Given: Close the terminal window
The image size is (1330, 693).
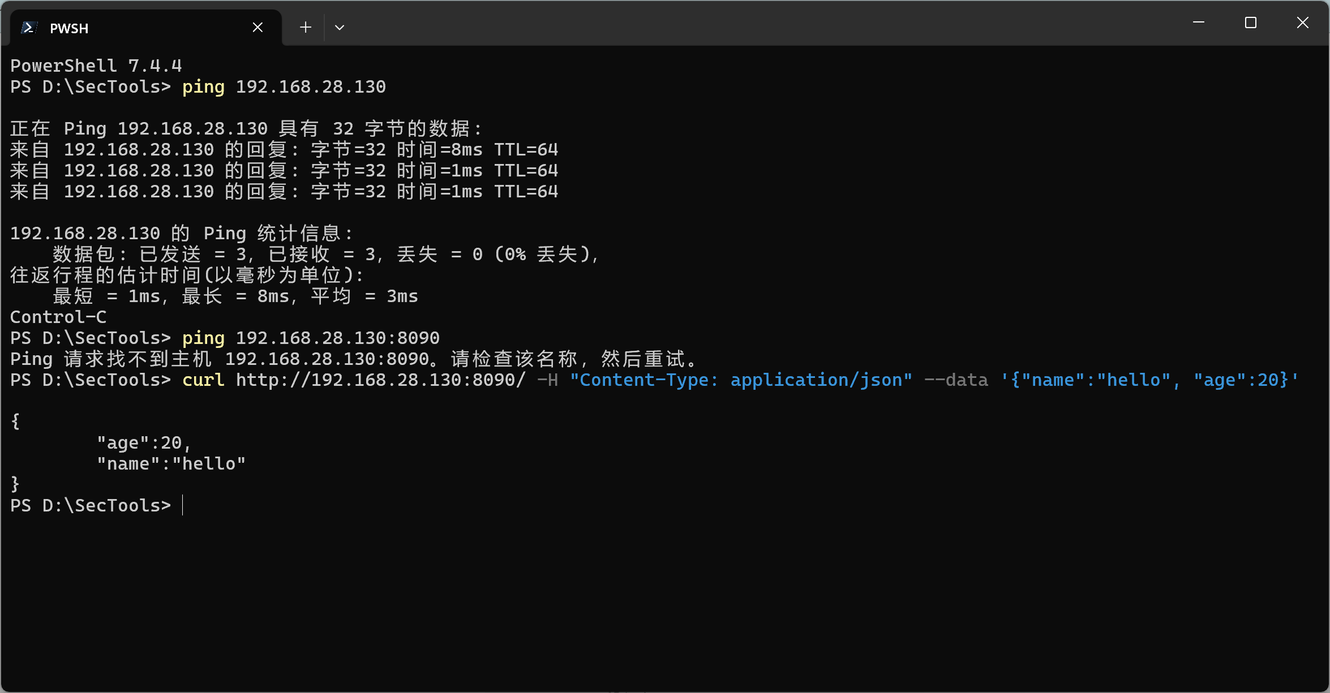Looking at the screenshot, I should pos(1302,23).
